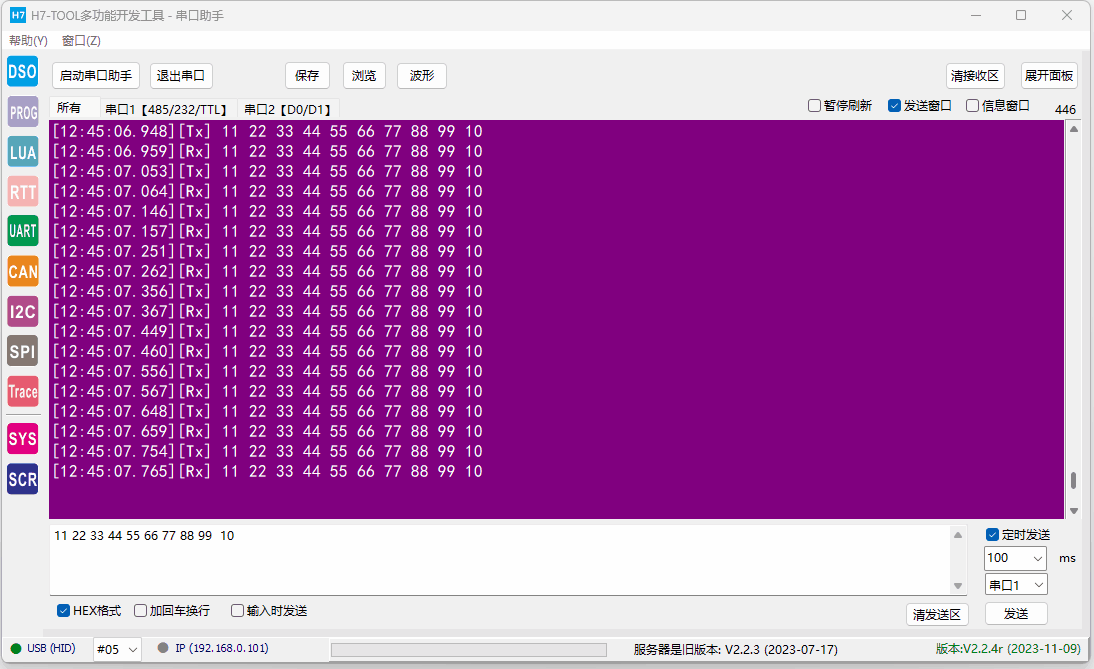Disable the 定时发送 timed send checkbox
The image size is (1094, 669).
(x=993, y=535)
